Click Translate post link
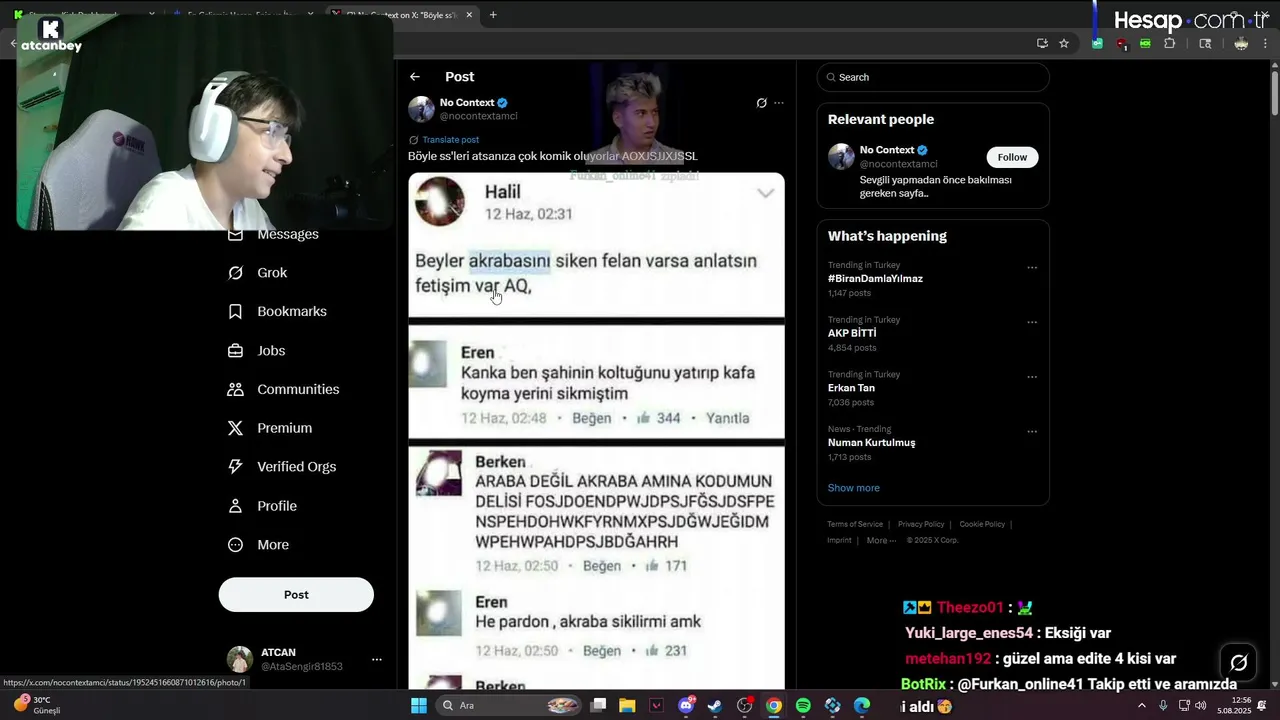The width and height of the screenshot is (1280, 720). pos(450,140)
